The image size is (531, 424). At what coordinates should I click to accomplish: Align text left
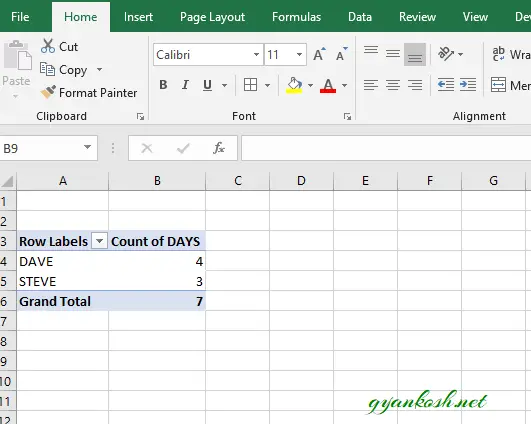click(x=371, y=85)
